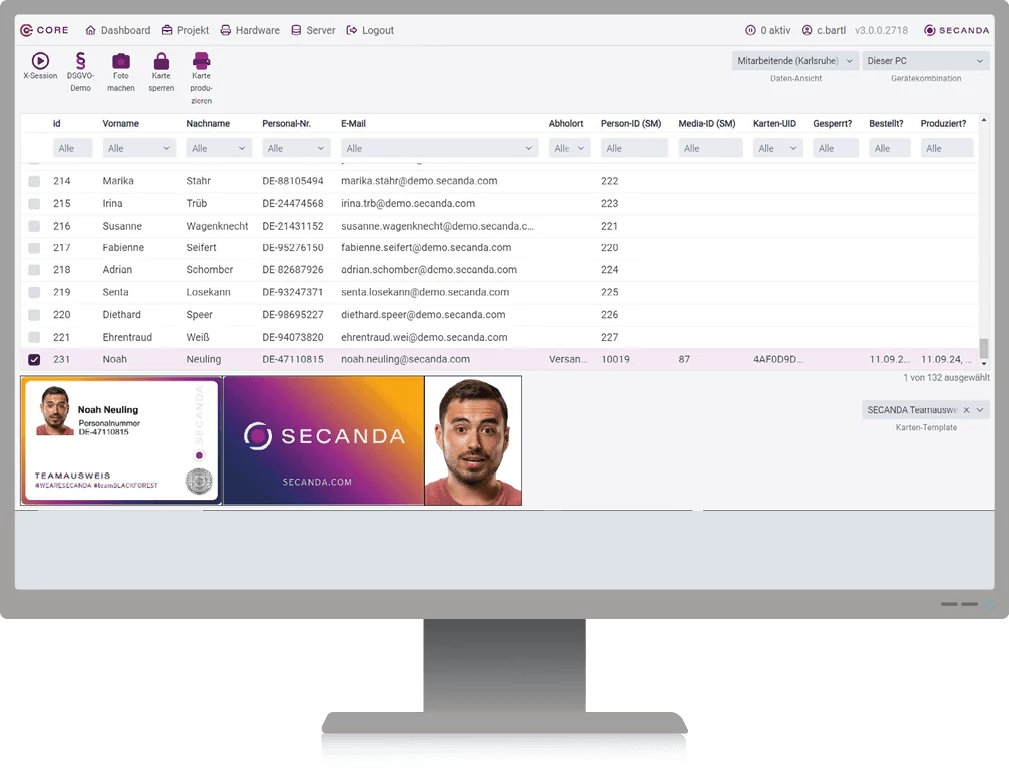Click the CORE logo icon
The height and width of the screenshot is (768, 1009).
26,30
